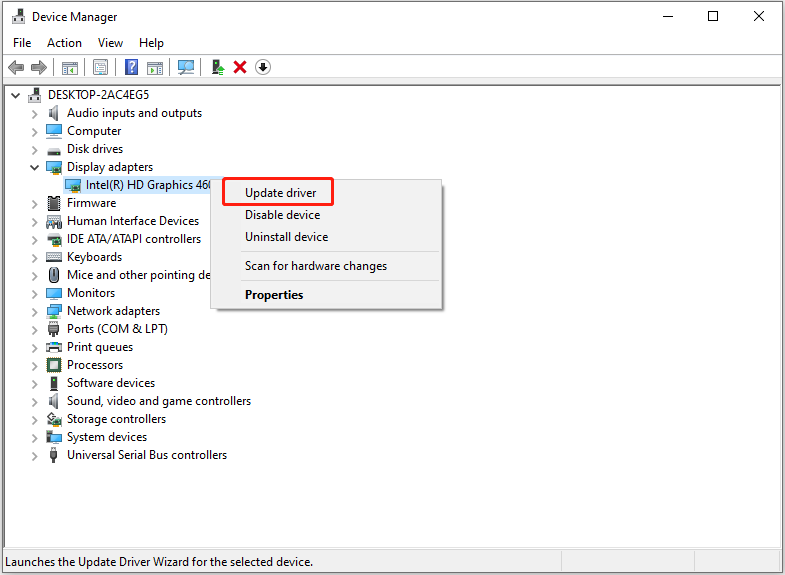The image size is (785, 575).
Task: Select the Storage controllers row
Action: [x=116, y=419]
